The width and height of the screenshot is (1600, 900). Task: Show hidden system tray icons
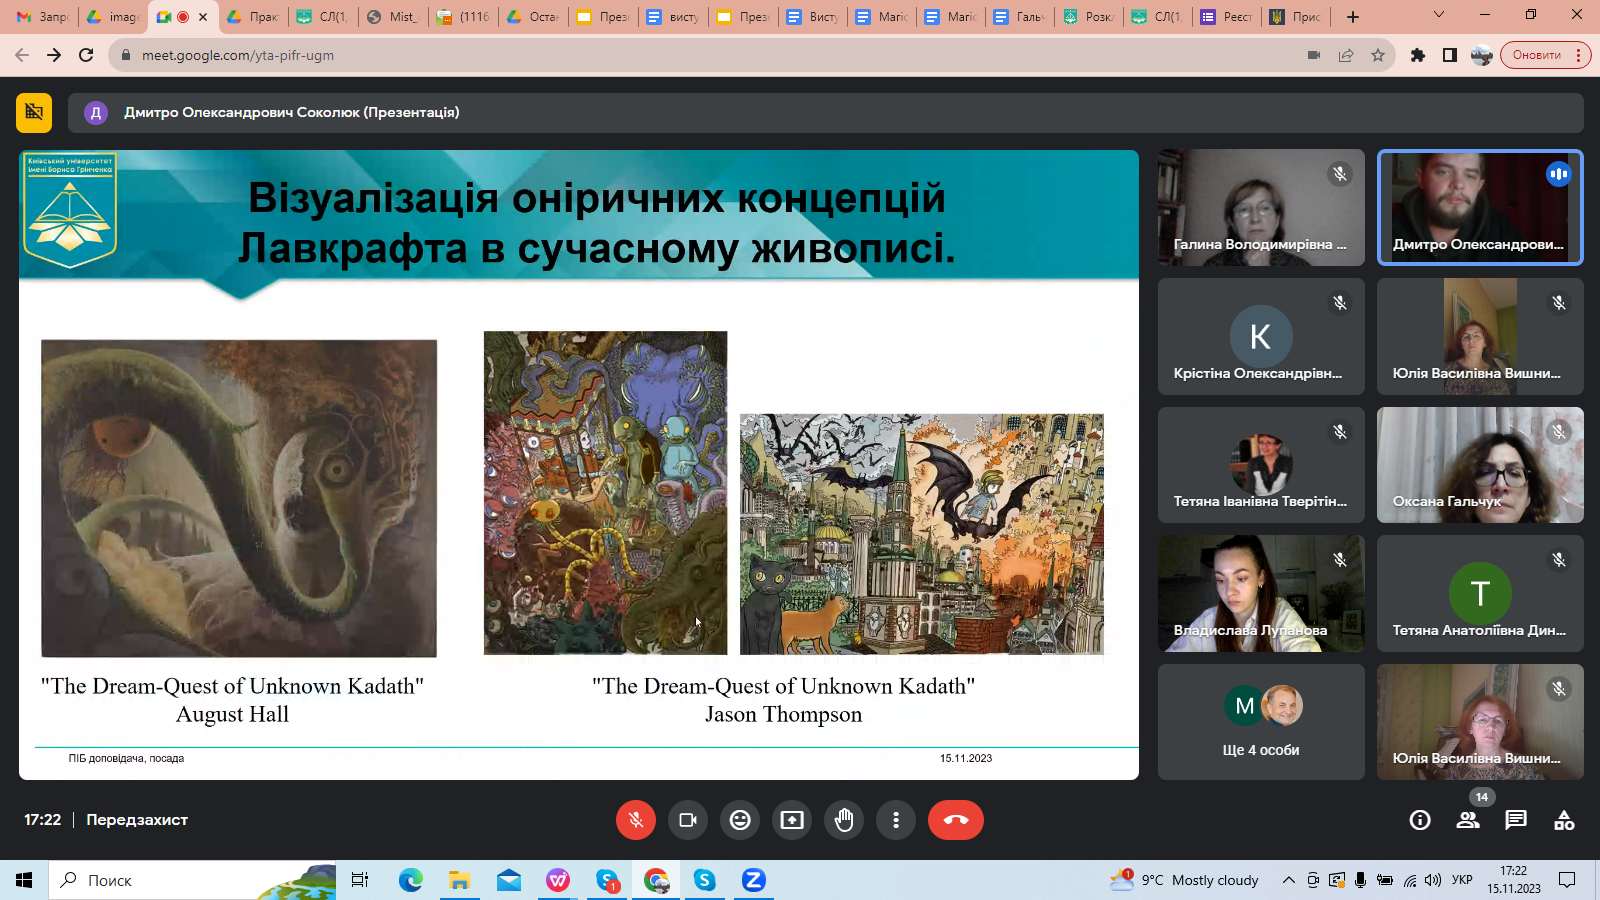pos(1289,880)
